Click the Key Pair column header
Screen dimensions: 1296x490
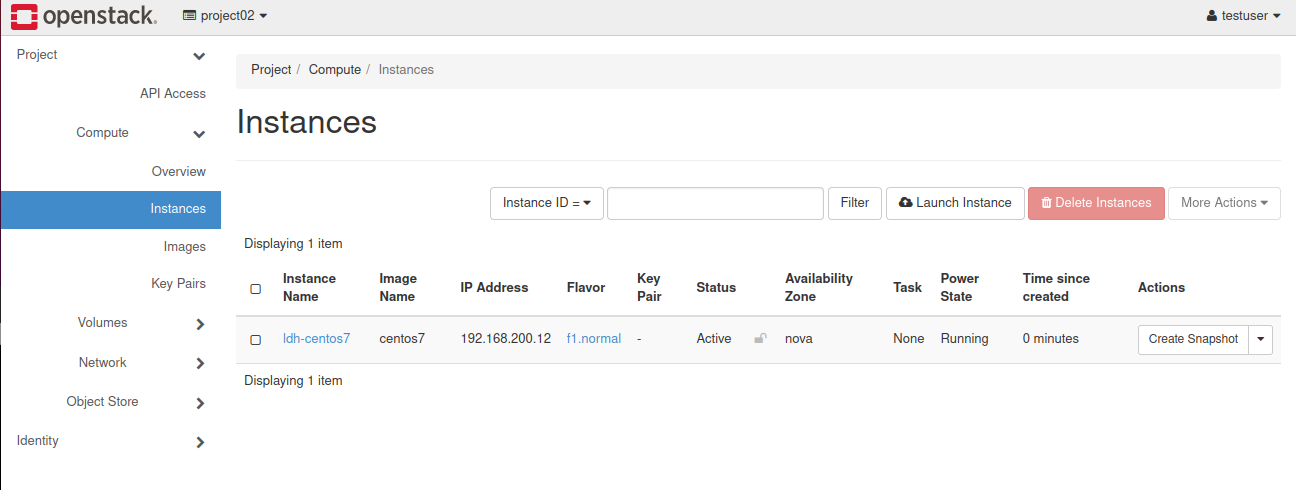[649, 288]
